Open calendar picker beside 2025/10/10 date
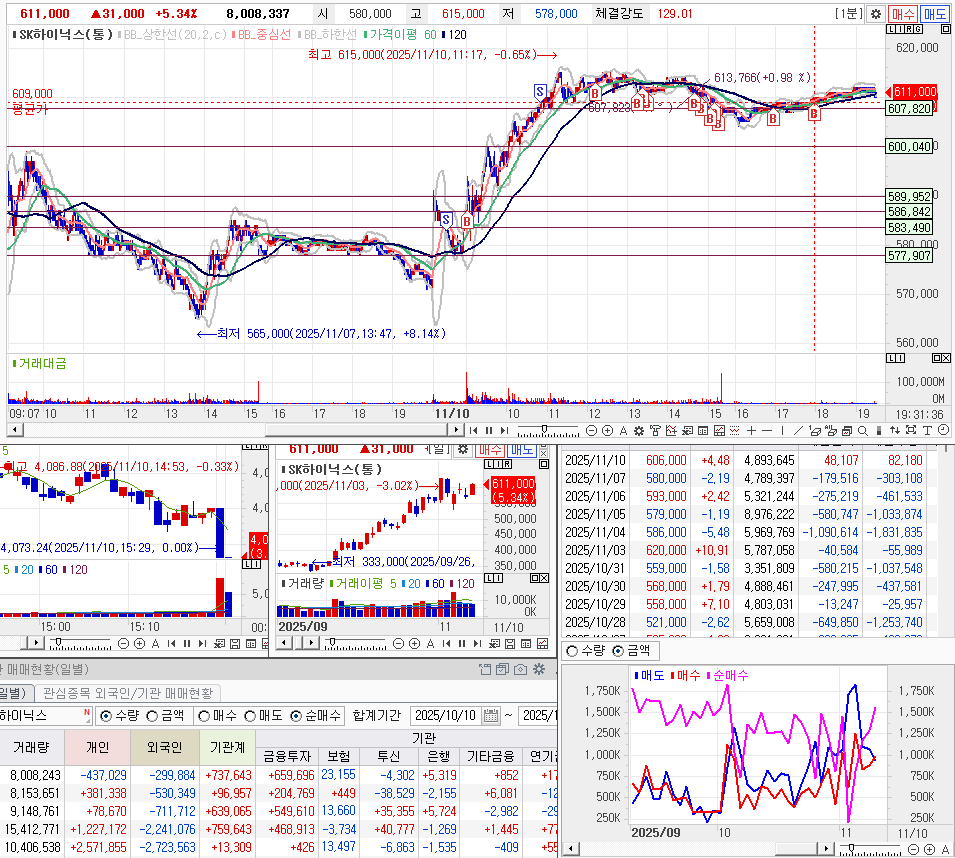955x858 pixels. [x=491, y=716]
